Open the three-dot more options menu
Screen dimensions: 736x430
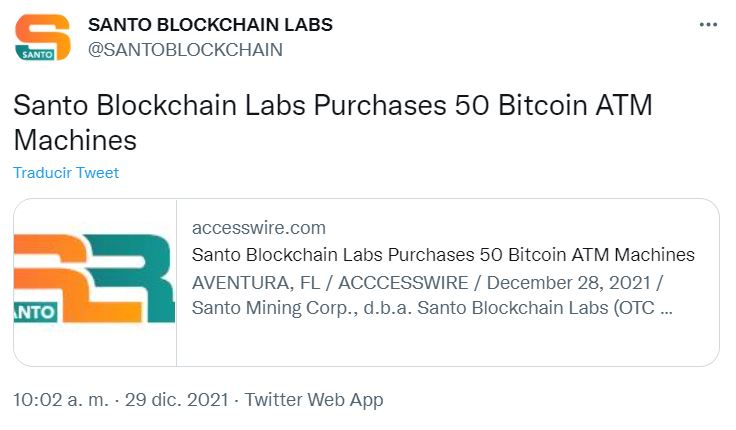(x=708, y=24)
